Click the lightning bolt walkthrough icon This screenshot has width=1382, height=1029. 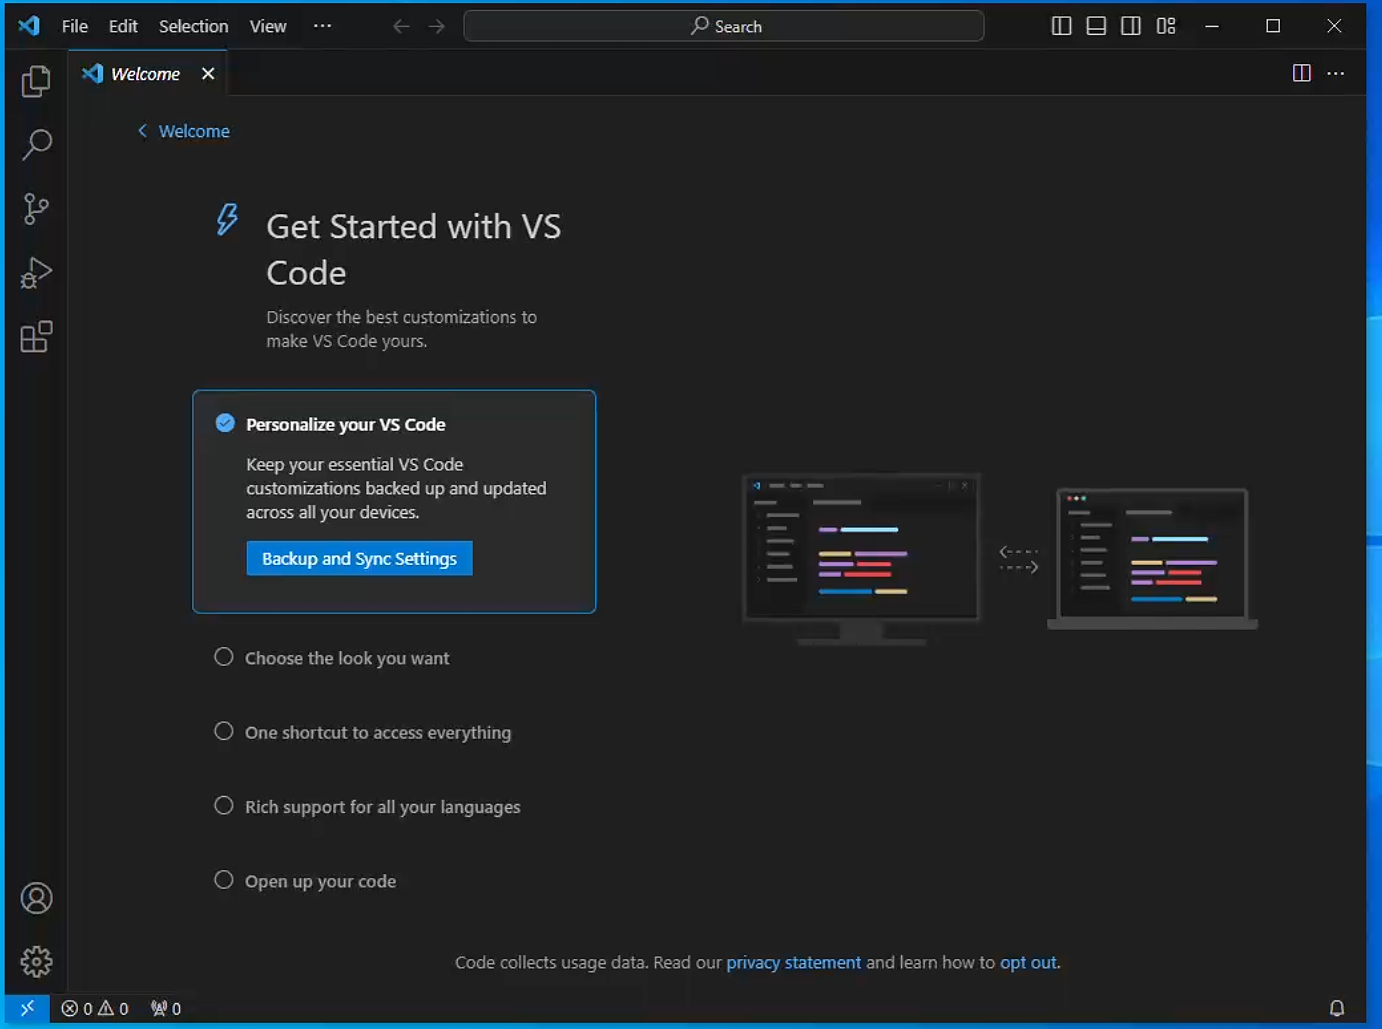click(x=228, y=220)
